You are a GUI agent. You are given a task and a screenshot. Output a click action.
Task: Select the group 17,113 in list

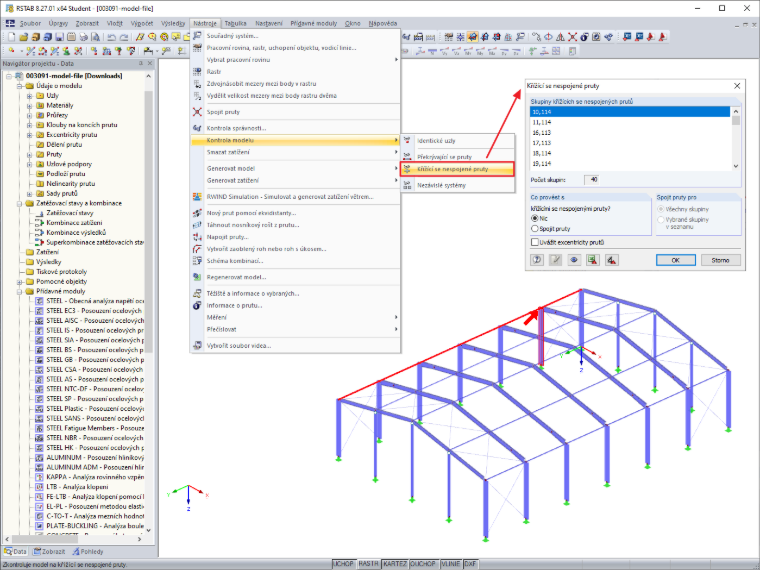(x=630, y=143)
